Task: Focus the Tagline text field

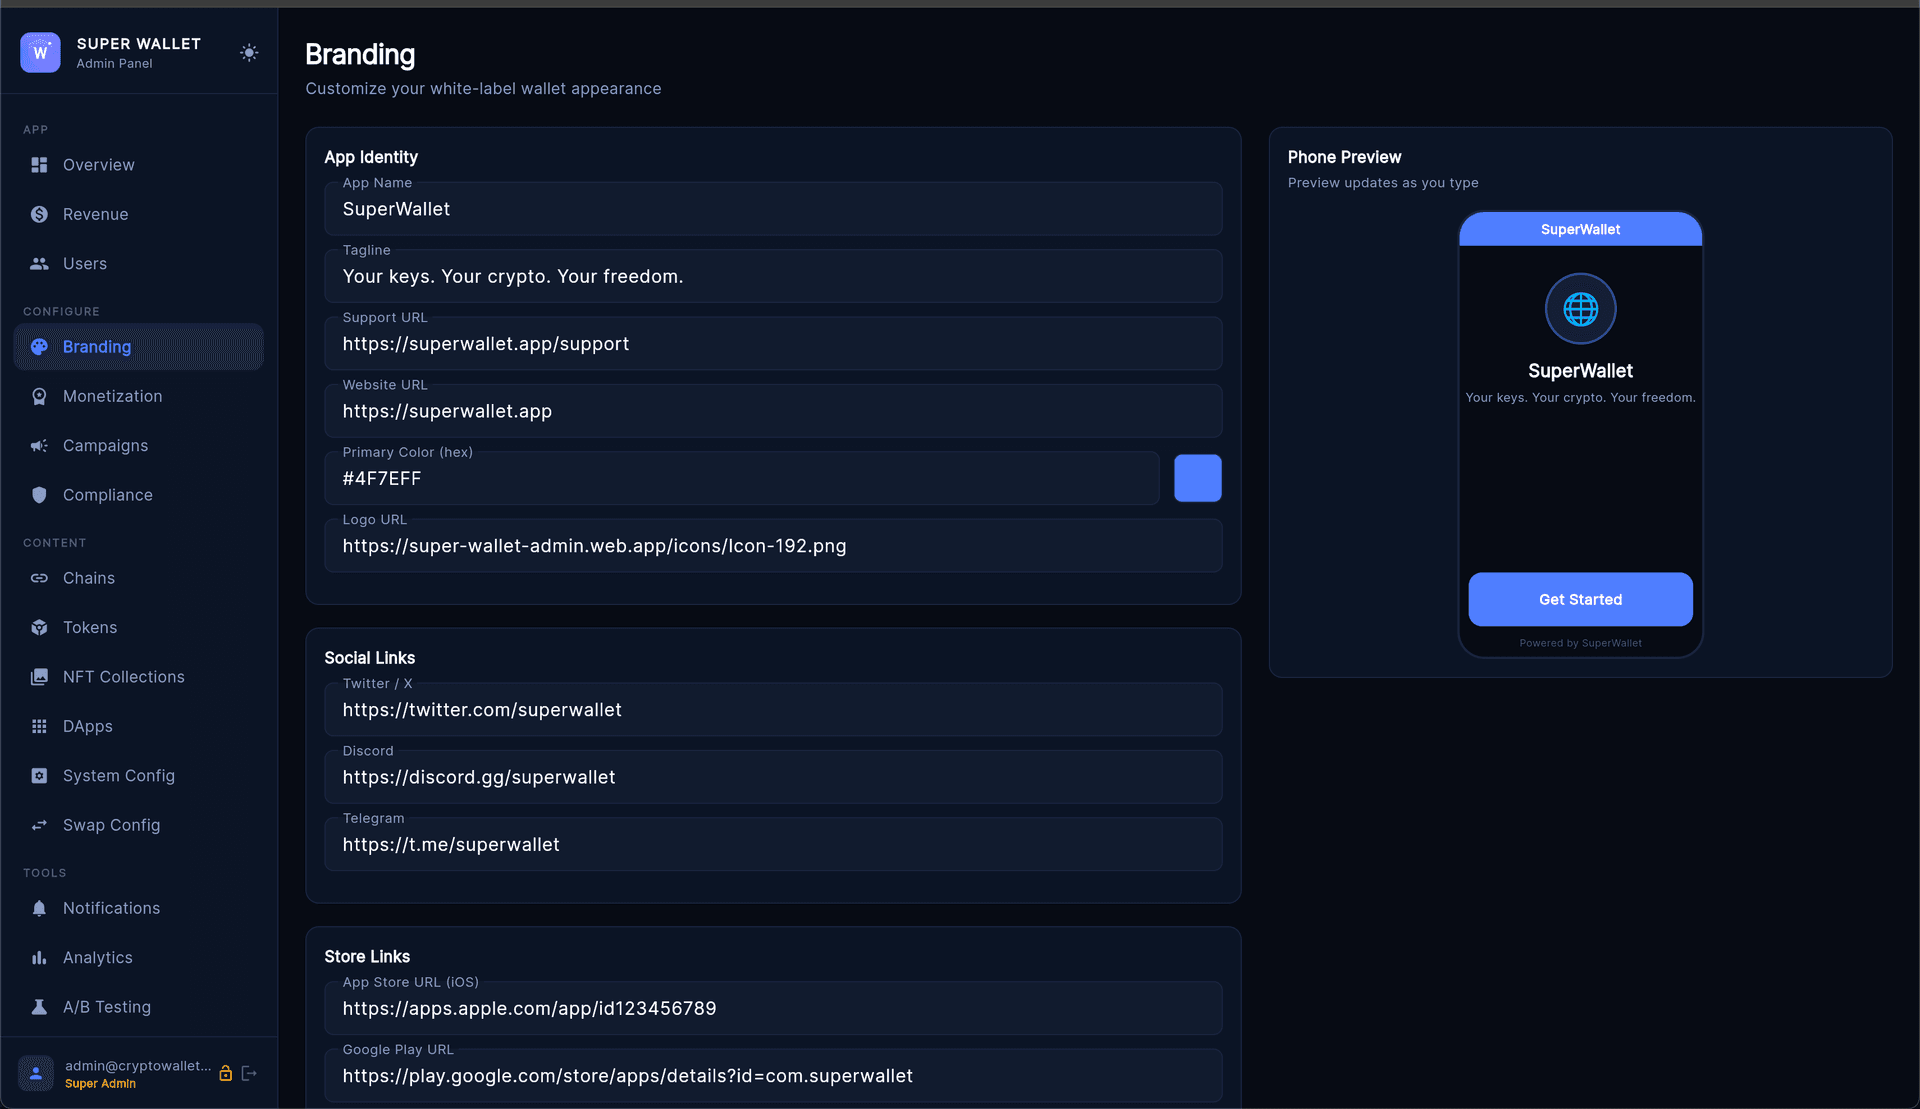Action: pyautogui.click(x=773, y=276)
